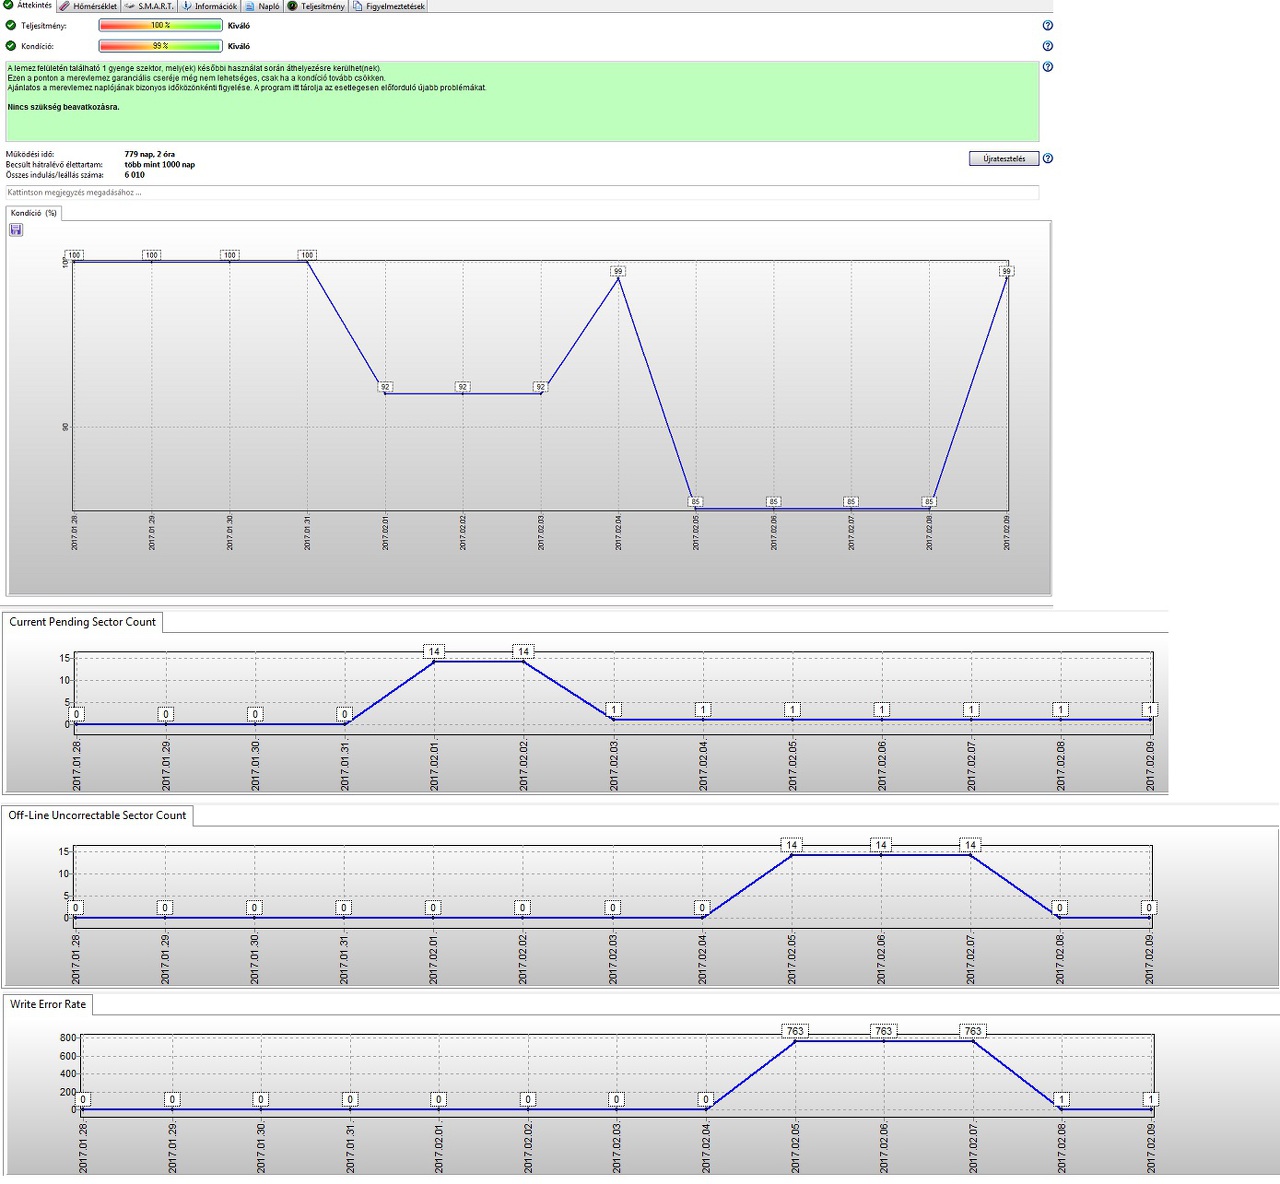1280x1184 pixels.
Task: Click the green check icon beside Kondíció
Action: pos(11,46)
